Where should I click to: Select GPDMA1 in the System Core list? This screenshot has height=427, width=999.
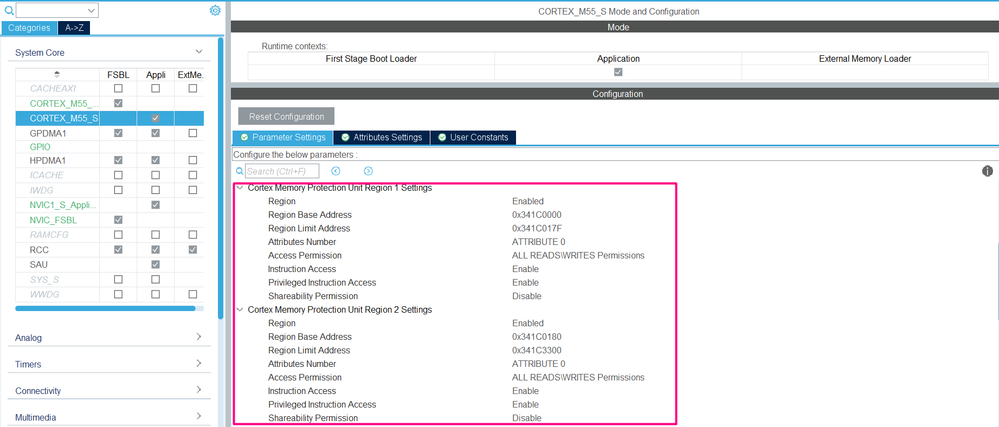(x=48, y=133)
